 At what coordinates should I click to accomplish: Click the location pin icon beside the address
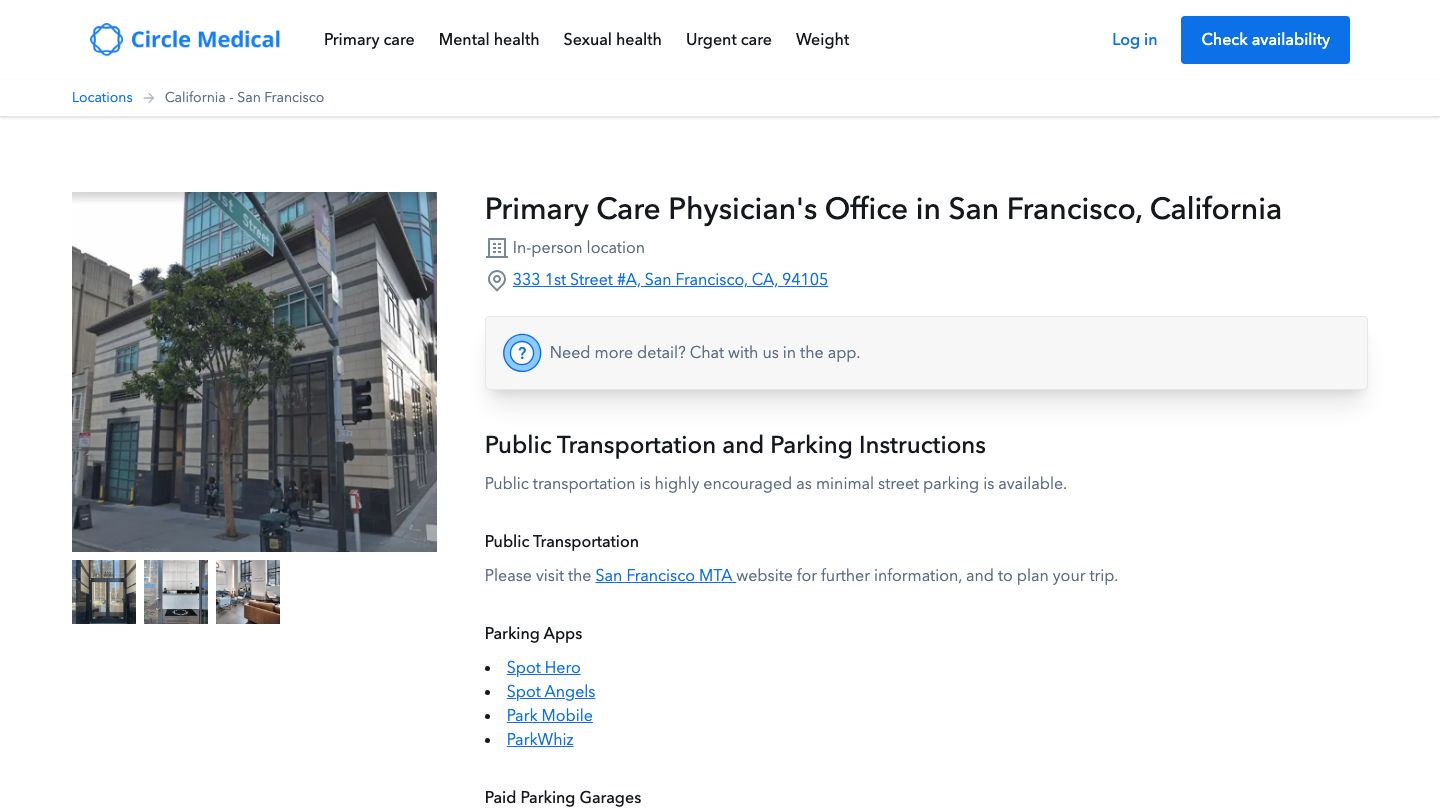point(497,281)
